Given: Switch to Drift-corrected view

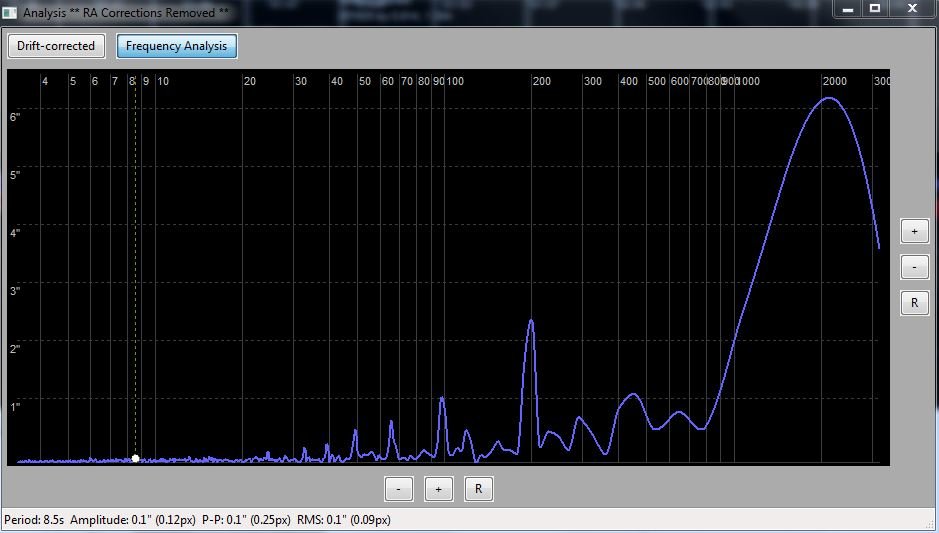Looking at the screenshot, I should (x=56, y=46).
